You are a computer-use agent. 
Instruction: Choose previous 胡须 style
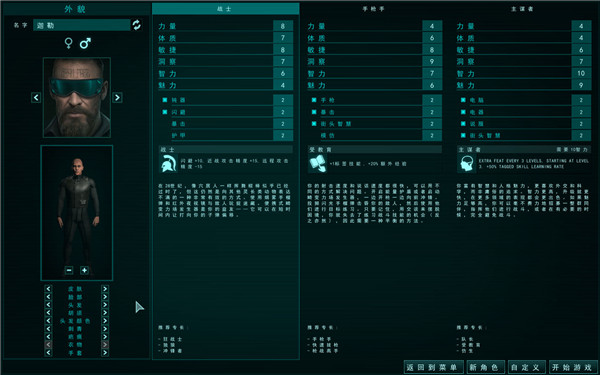tap(48, 313)
